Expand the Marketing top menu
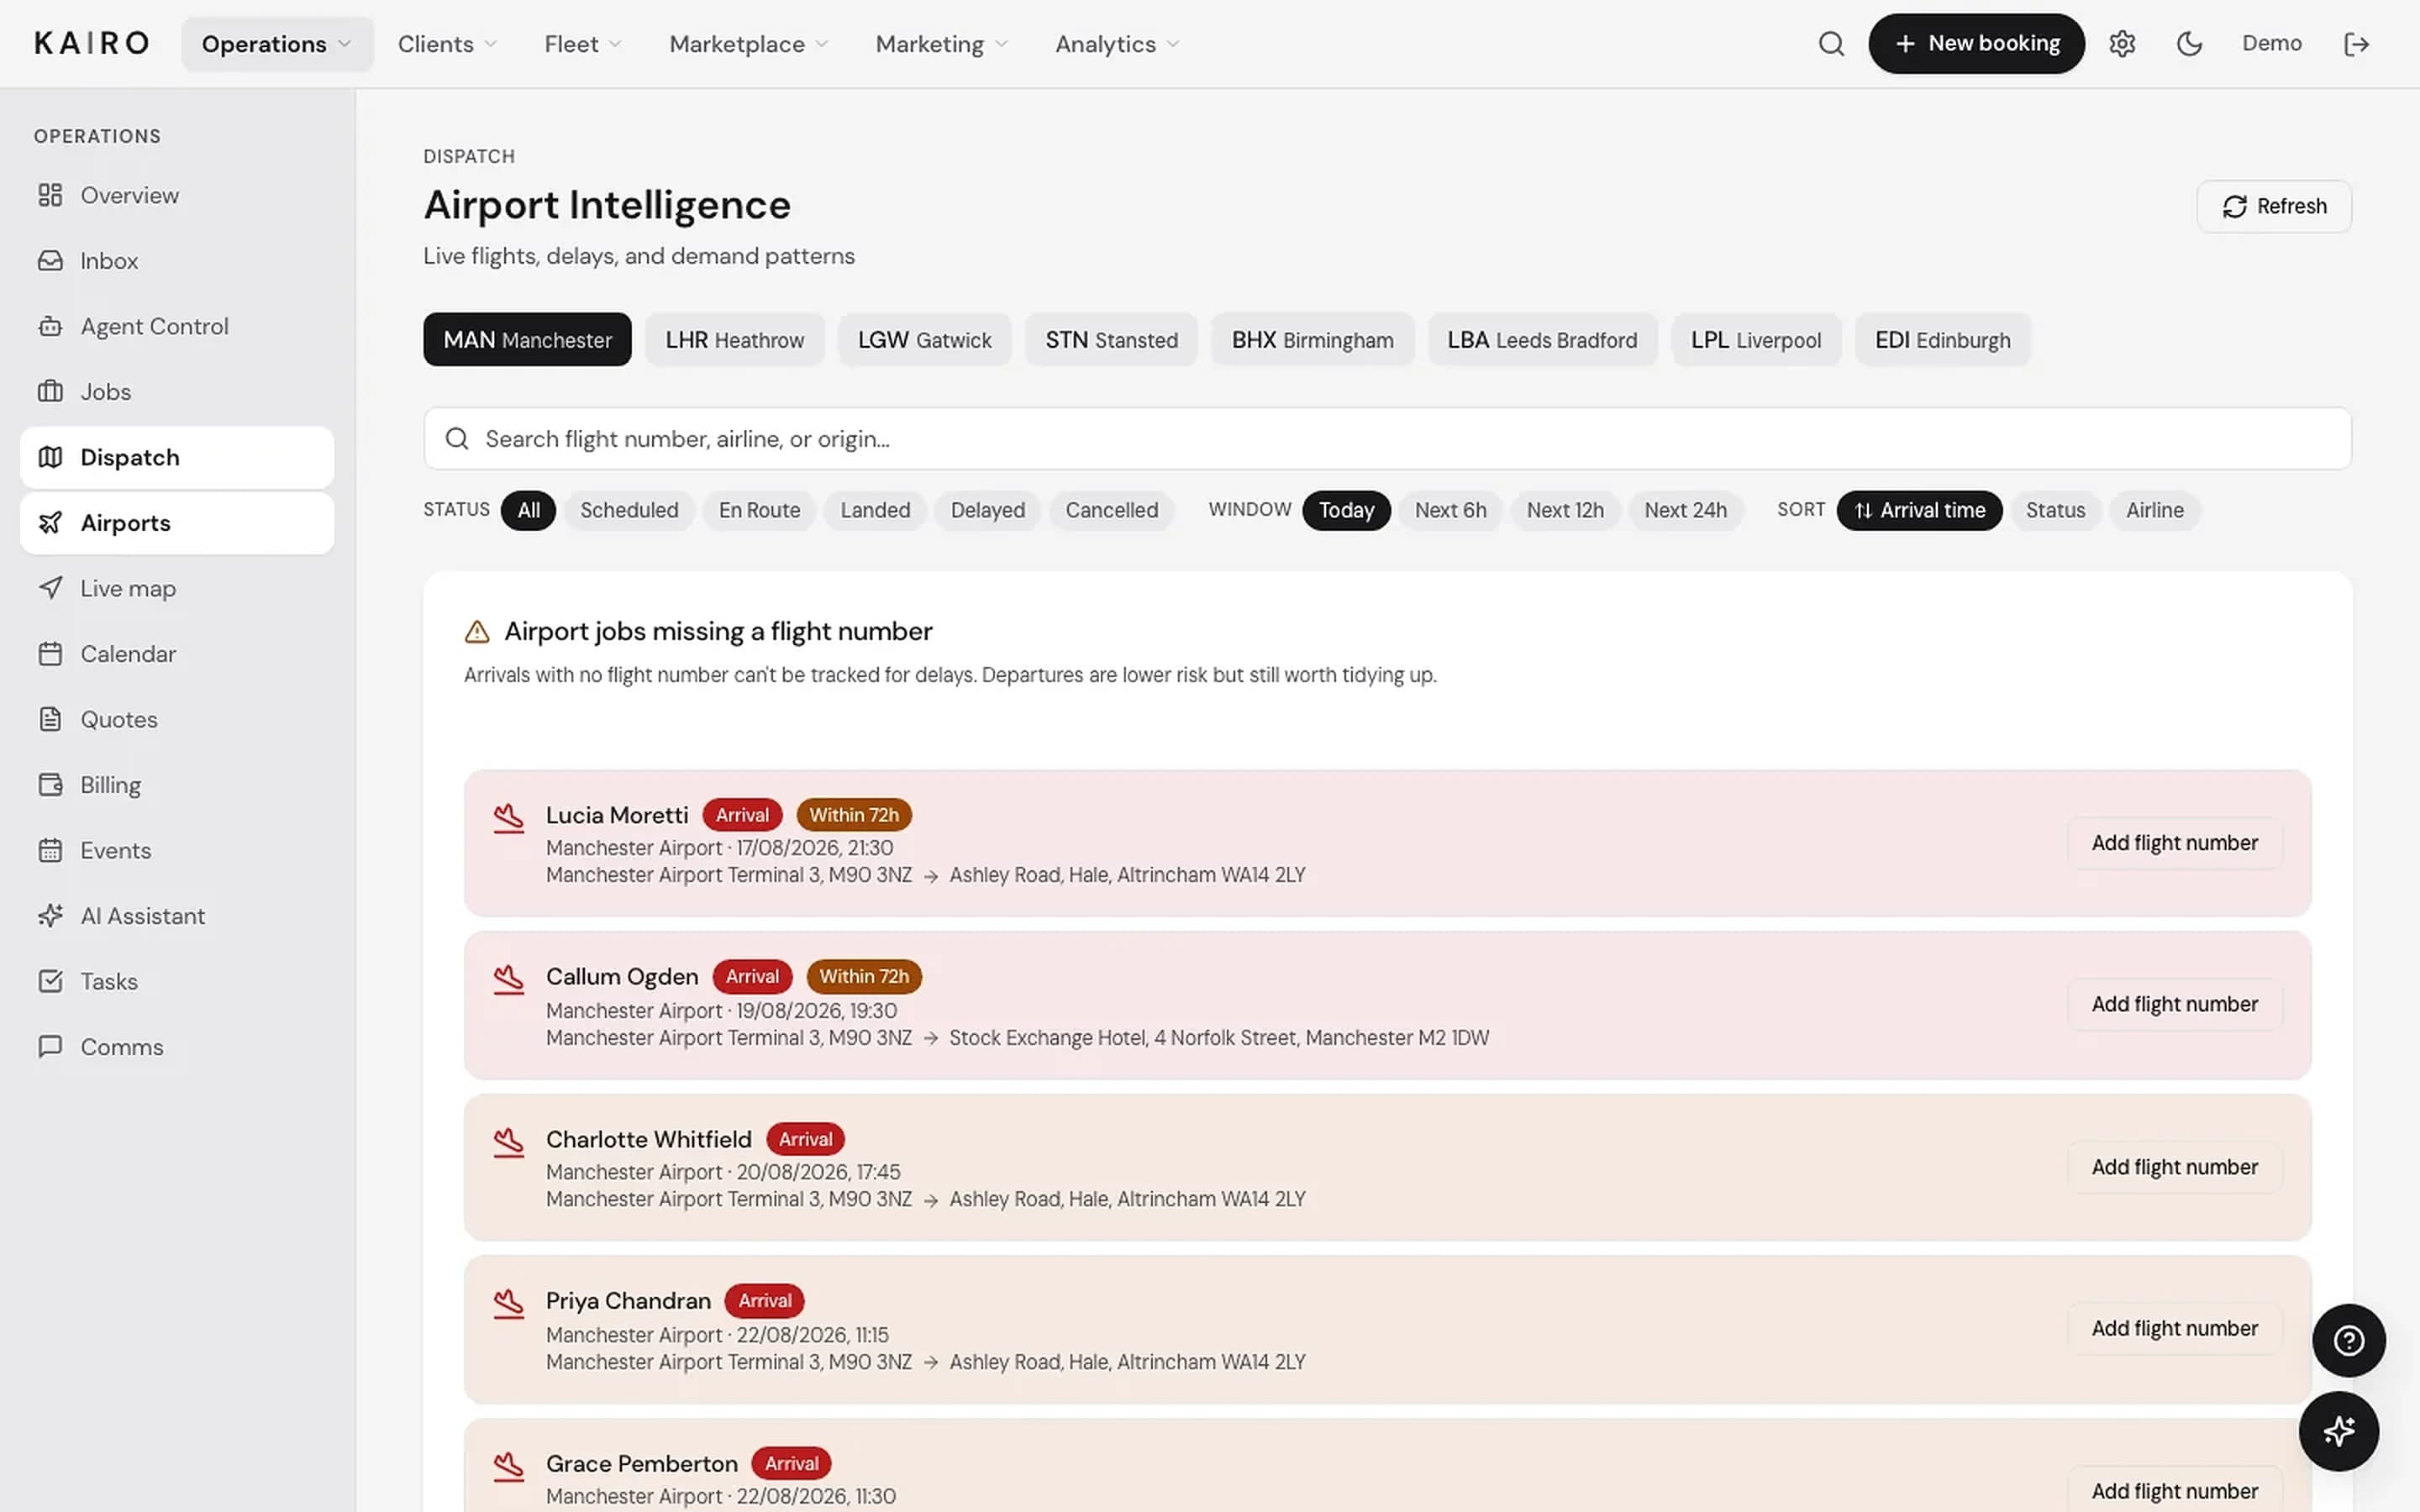This screenshot has height=1512, width=2420. click(941, 44)
